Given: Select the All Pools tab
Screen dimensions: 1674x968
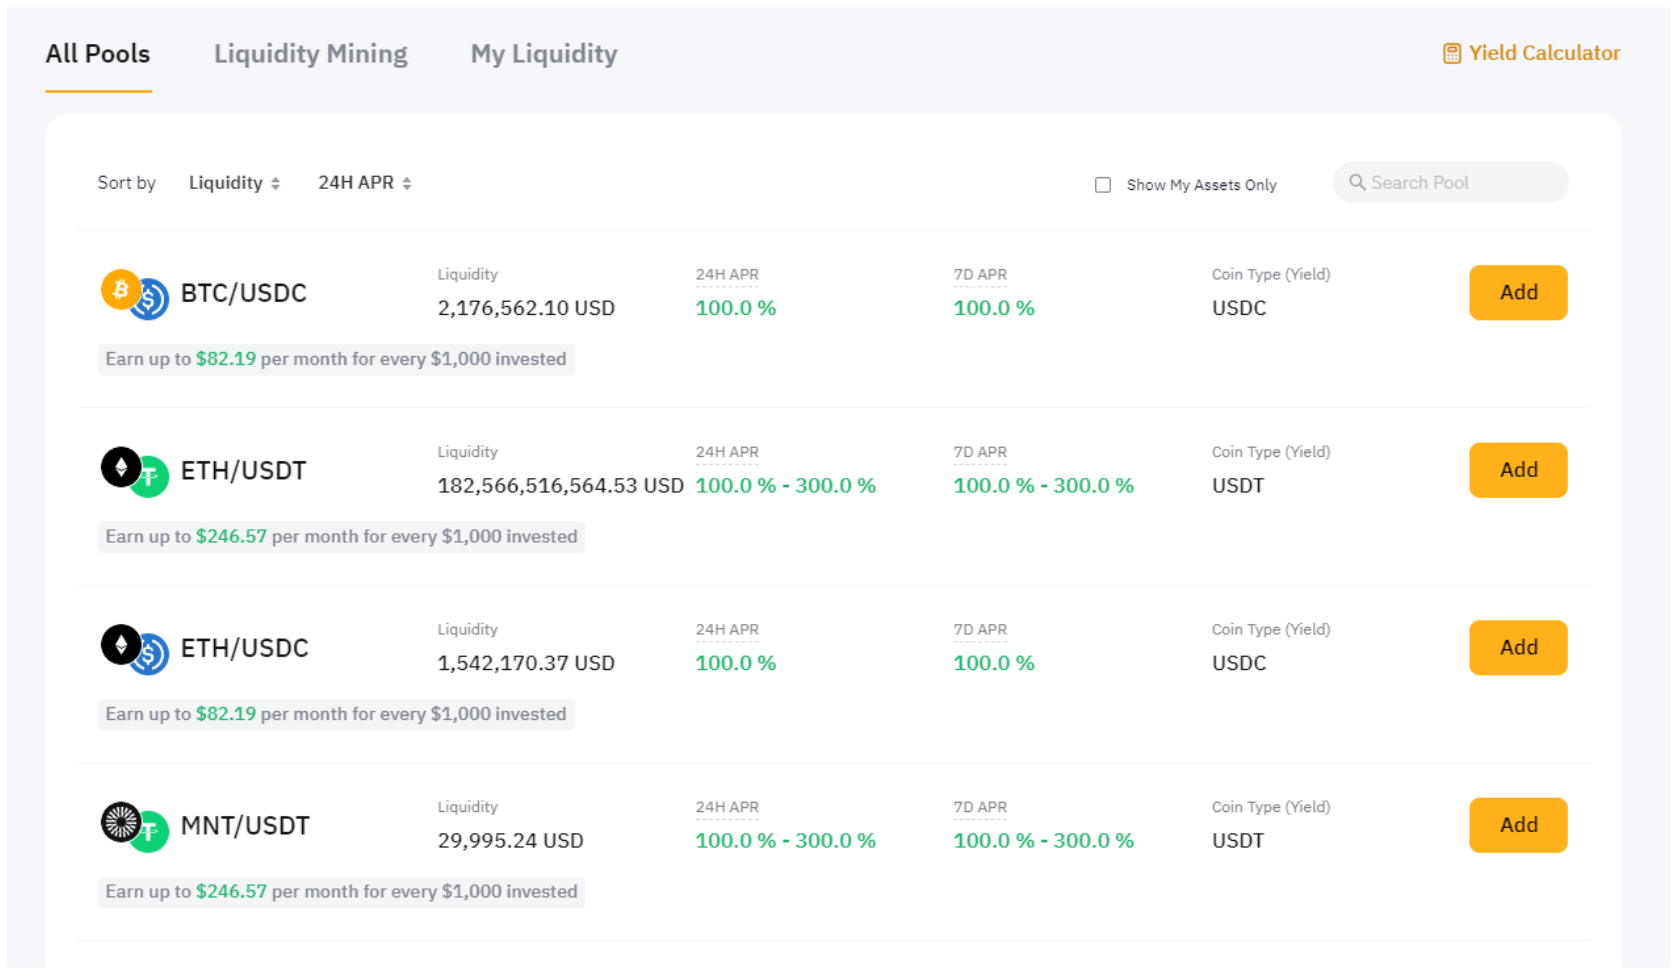Looking at the screenshot, I should coord(98,54).
